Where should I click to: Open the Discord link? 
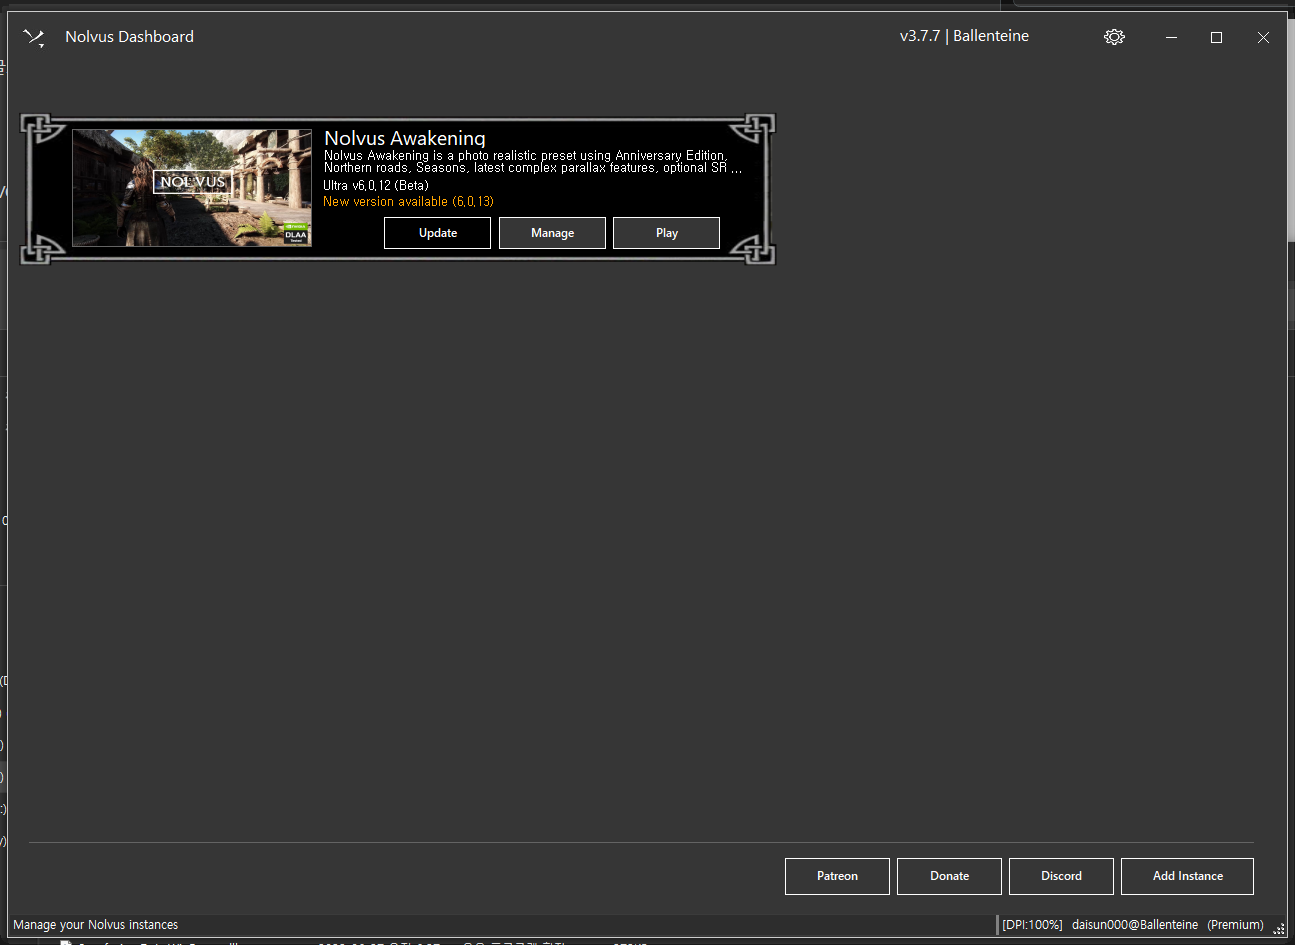pyautogui.click(x=1061, y=876)
